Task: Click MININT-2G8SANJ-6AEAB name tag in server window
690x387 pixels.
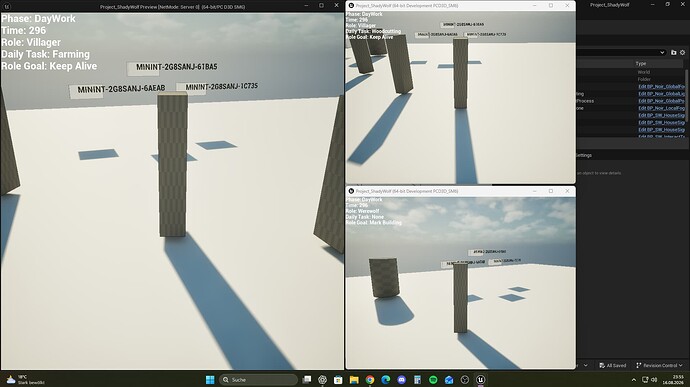Action: point(121,89)
